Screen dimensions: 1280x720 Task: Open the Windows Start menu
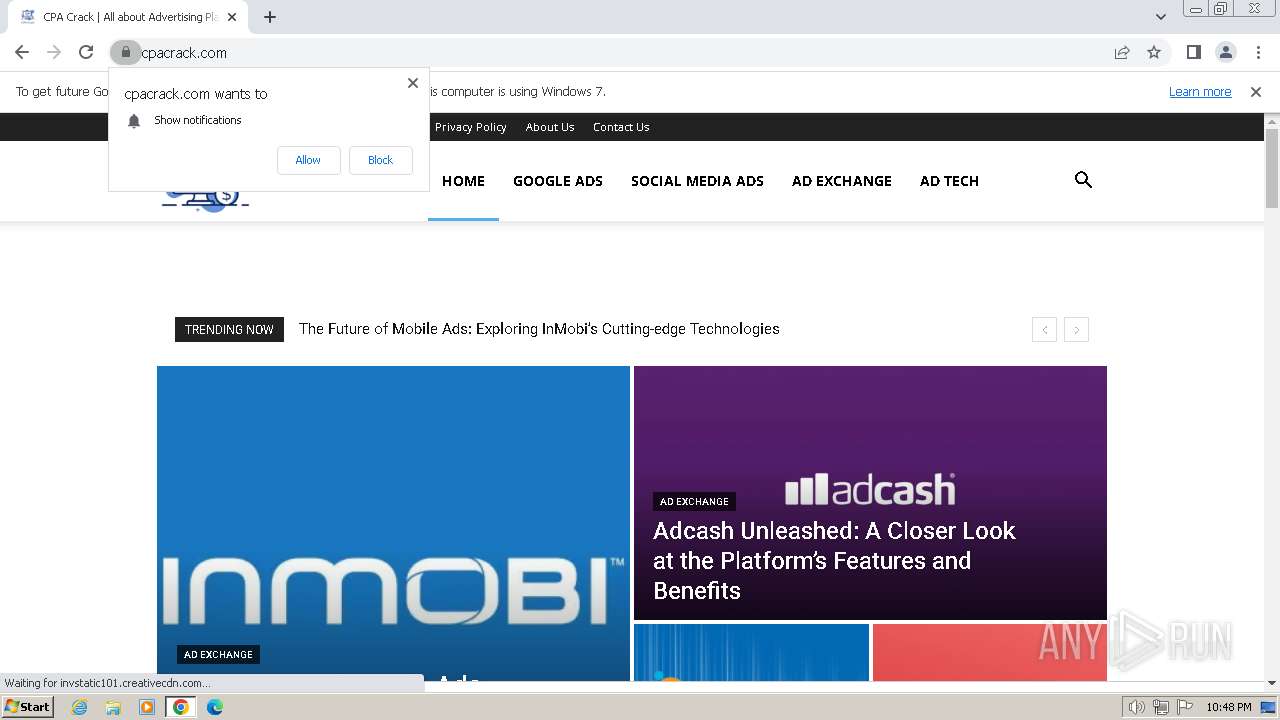pos(27,707)
